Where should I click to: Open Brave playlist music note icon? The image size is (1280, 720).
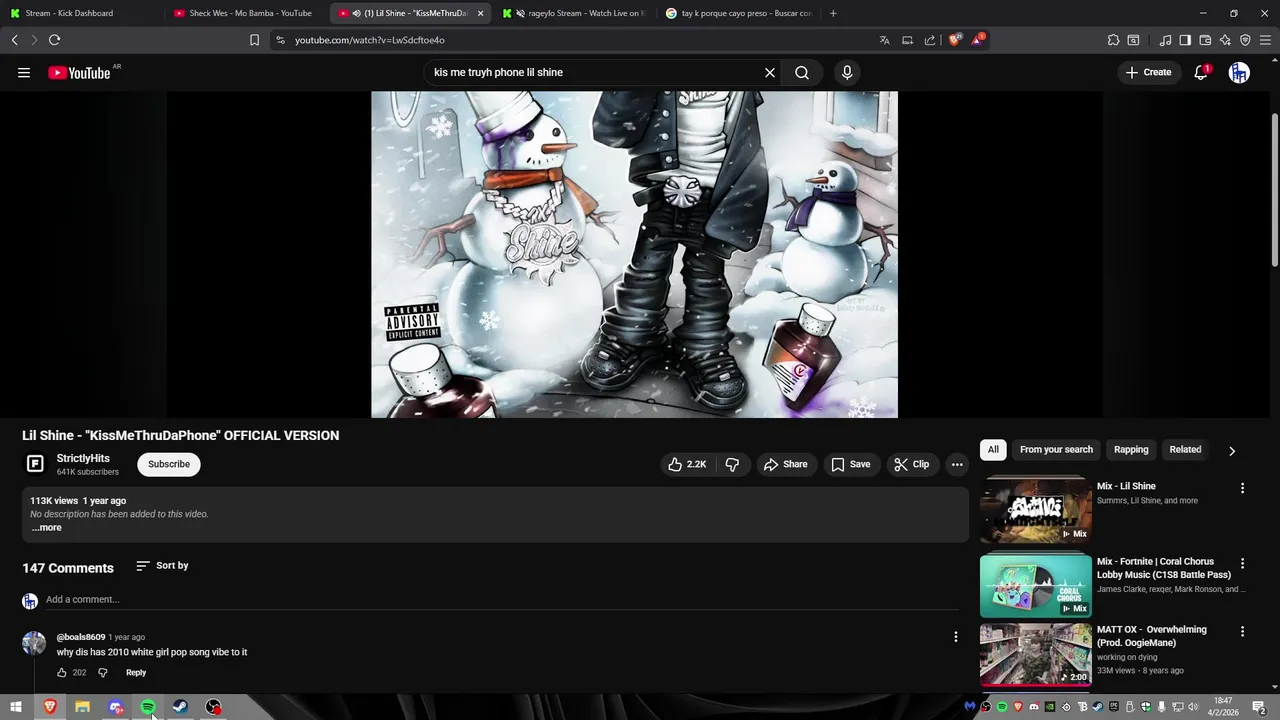click(x=1165, y=40)
